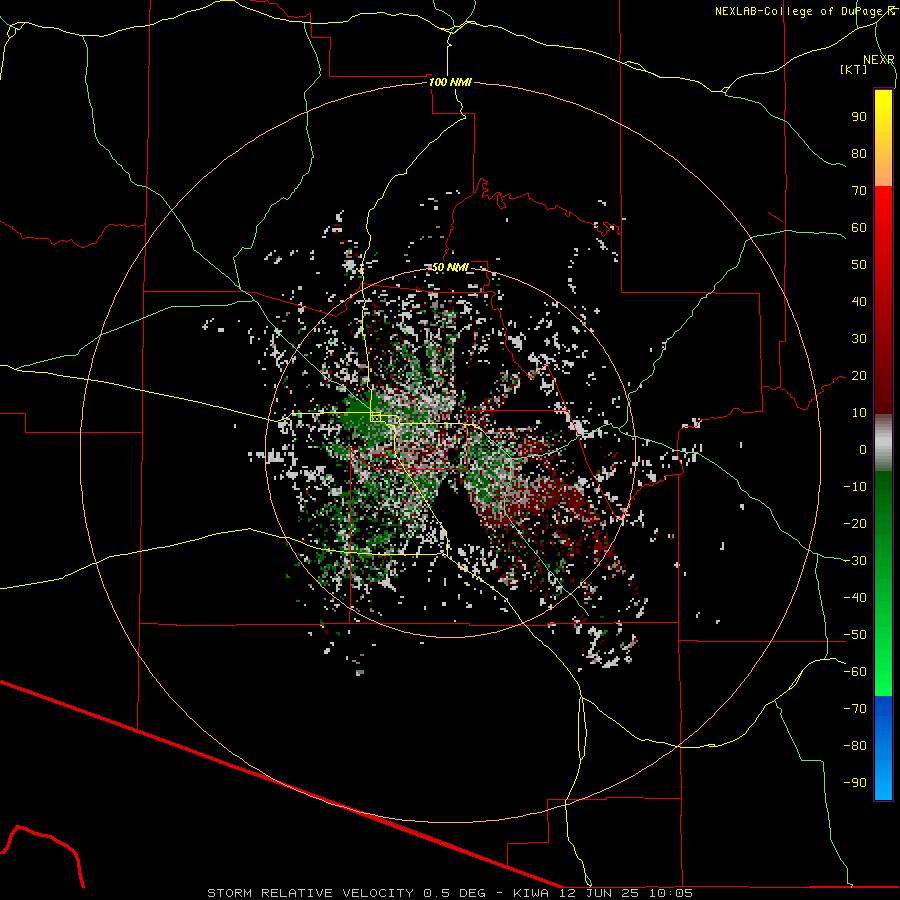Select the -70 value on velocity scale
Viewport: 900px width, 900px height.
coord(855,709)
